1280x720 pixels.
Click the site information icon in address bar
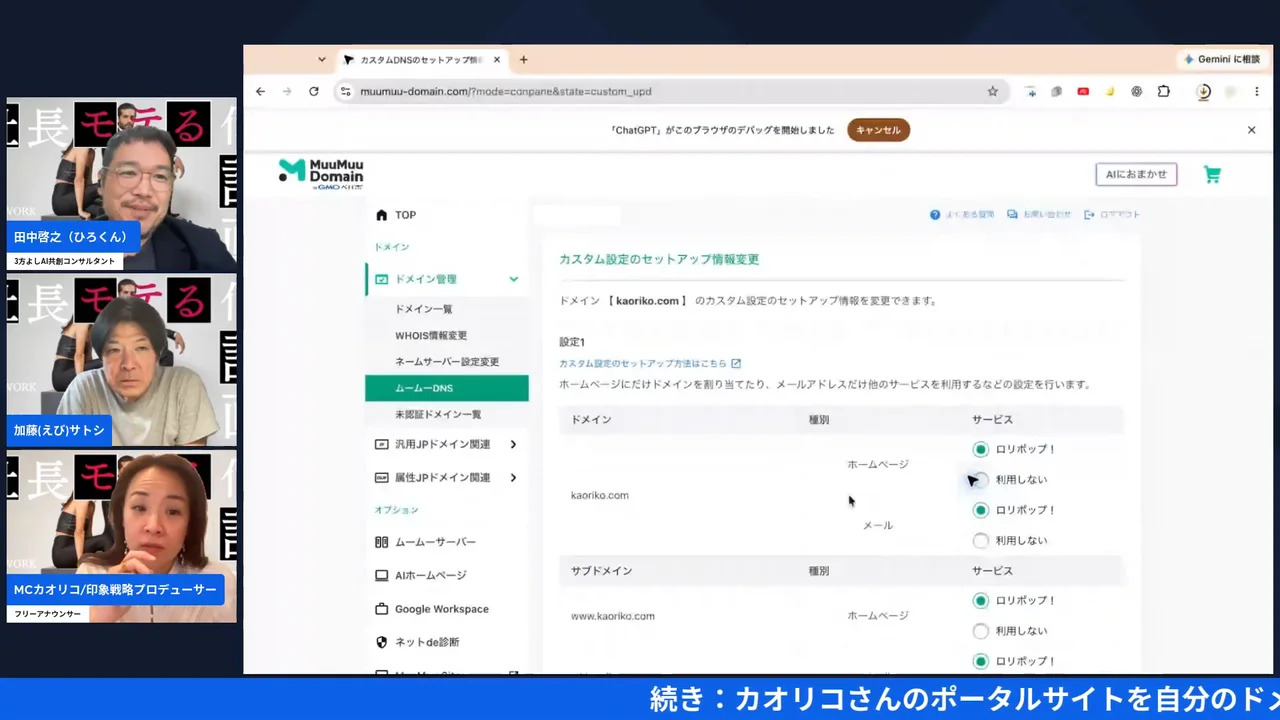click(346, 91)
